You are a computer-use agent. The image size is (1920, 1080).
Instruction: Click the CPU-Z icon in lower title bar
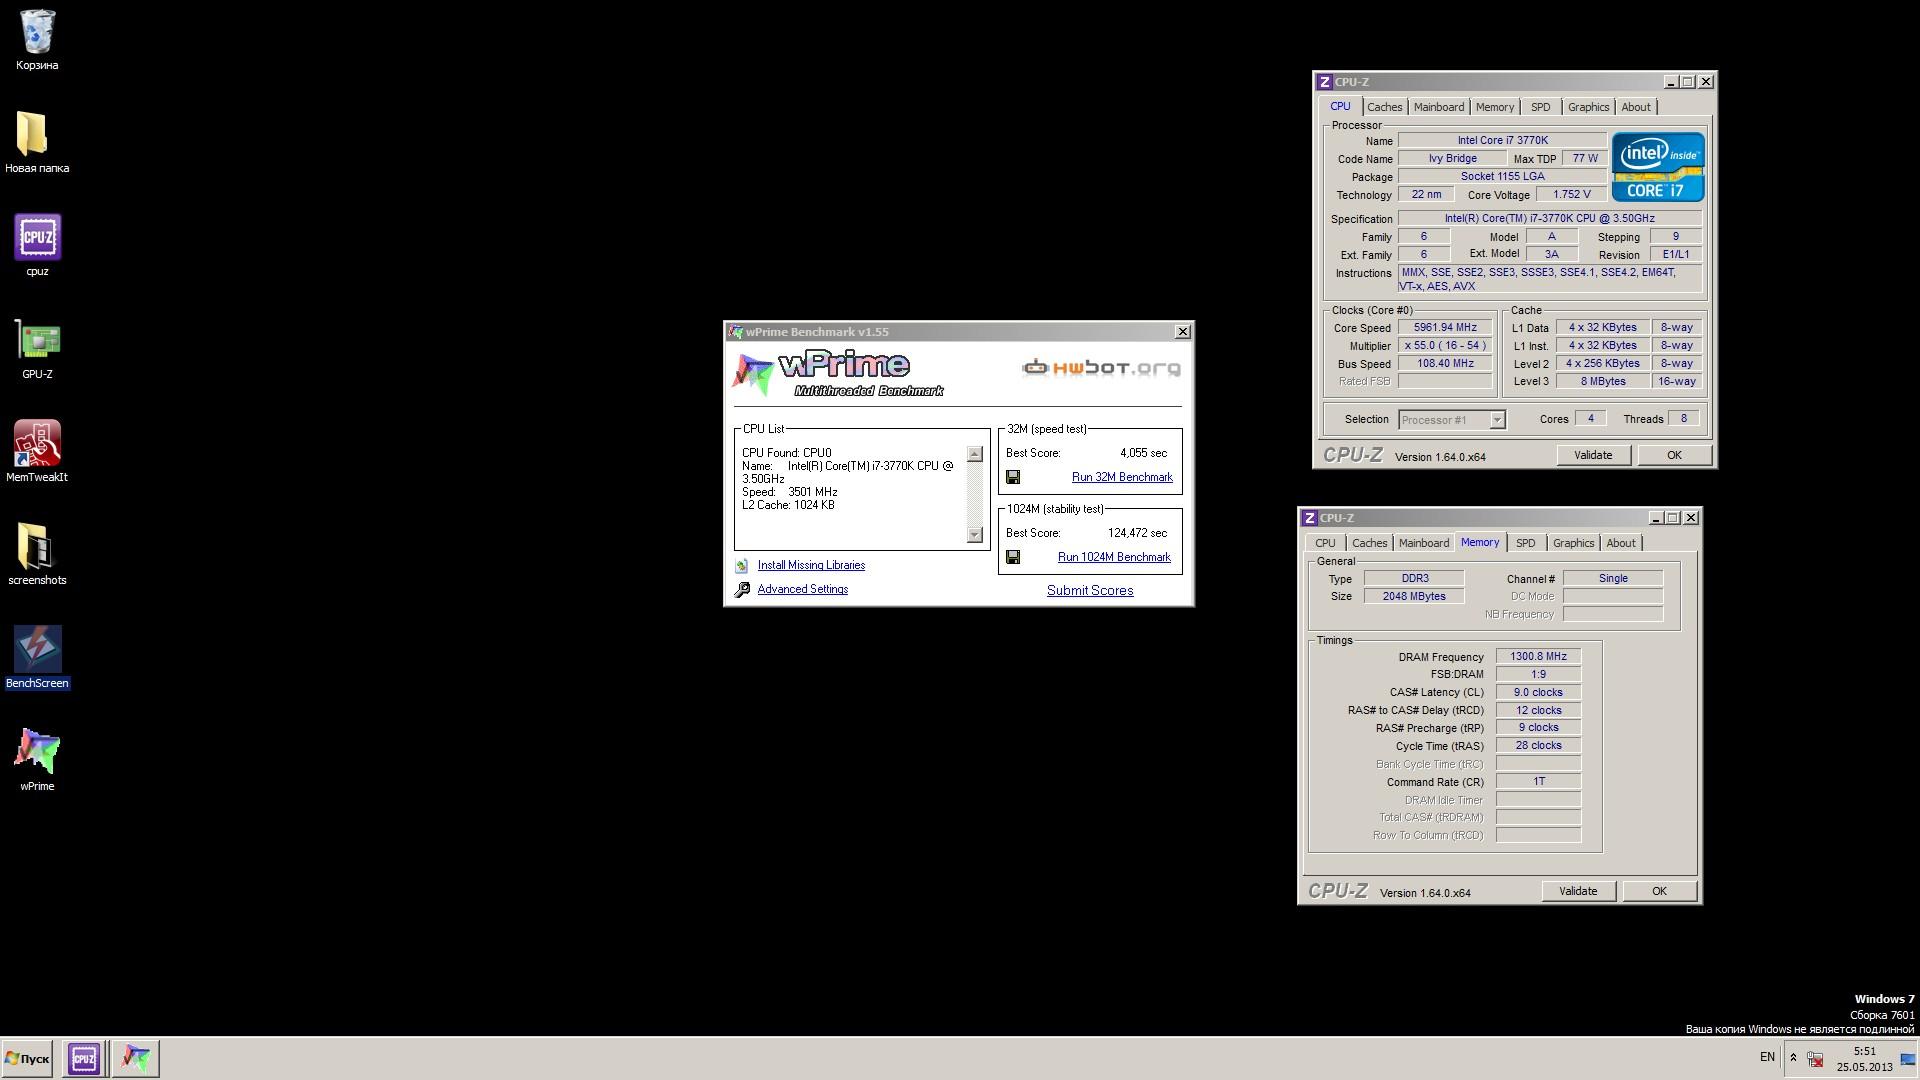coord(1309,518)
